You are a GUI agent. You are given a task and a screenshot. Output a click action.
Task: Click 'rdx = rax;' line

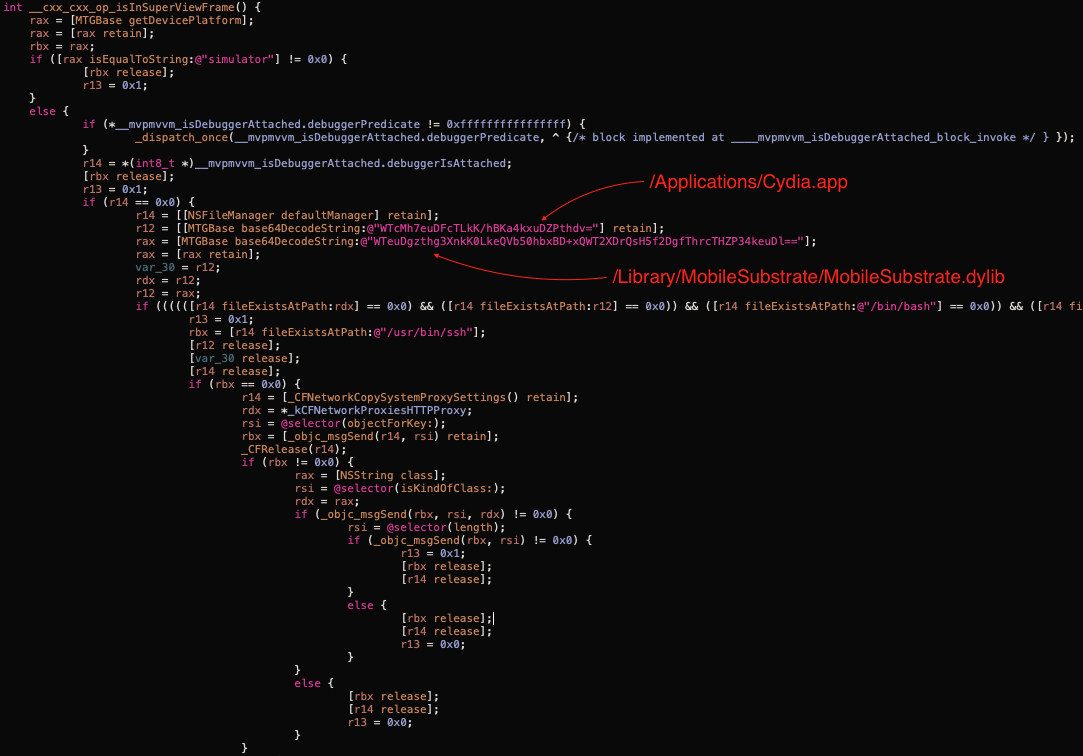pyautogui.click(x=327, y=502)
